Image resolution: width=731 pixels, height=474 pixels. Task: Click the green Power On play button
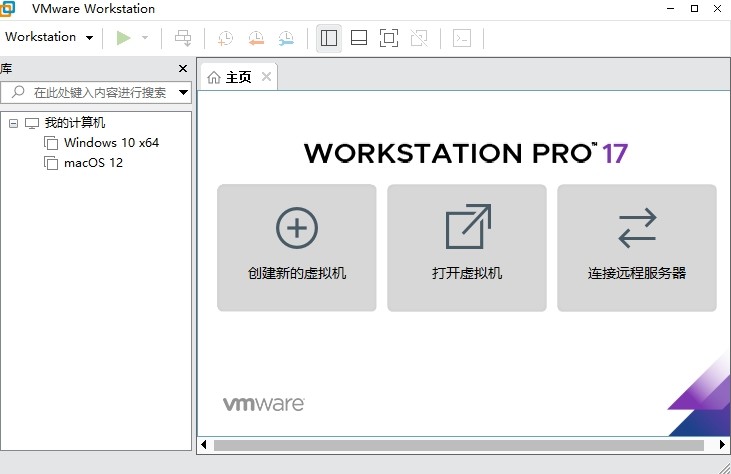124,38
